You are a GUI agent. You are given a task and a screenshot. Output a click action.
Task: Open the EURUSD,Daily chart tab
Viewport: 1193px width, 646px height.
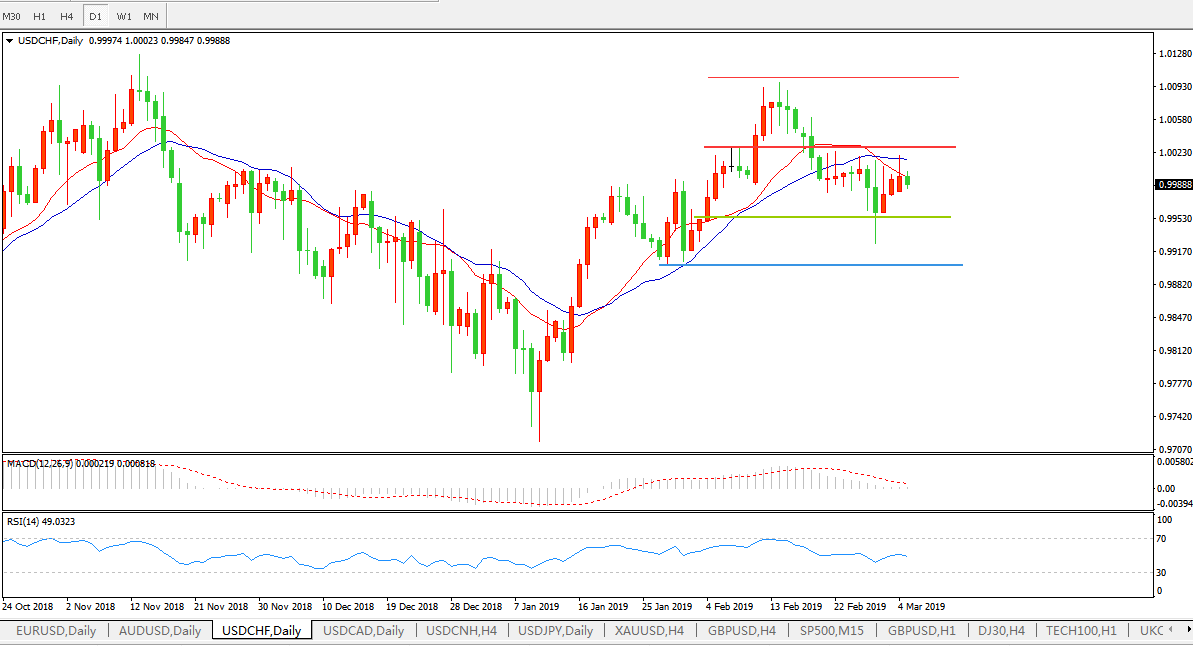[56, 631]
